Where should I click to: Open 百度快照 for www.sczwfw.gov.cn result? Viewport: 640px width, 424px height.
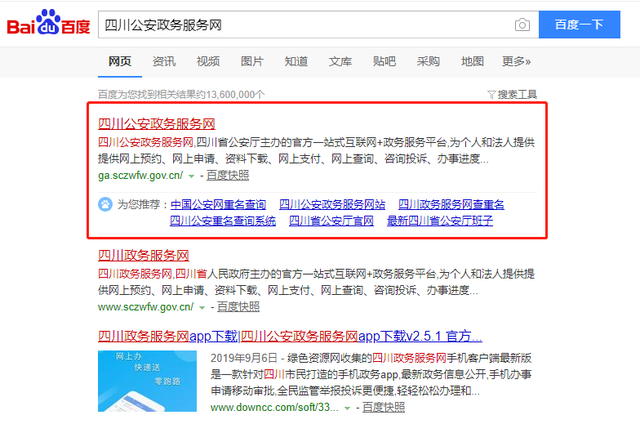click(x=238, y=307)
